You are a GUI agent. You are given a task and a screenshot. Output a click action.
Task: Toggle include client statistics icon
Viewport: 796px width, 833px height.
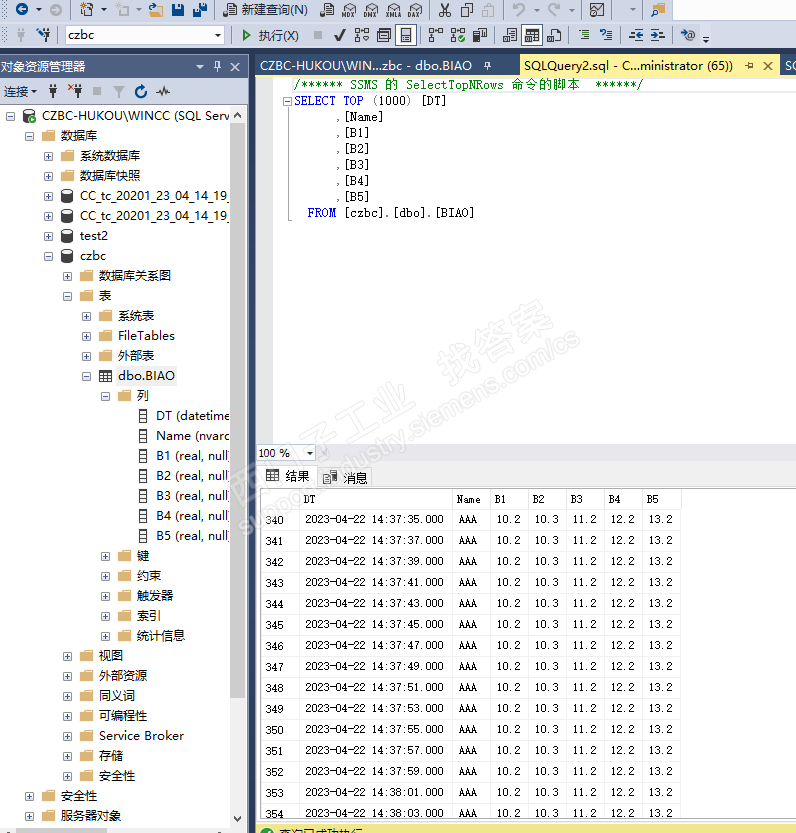coord(480,36)
